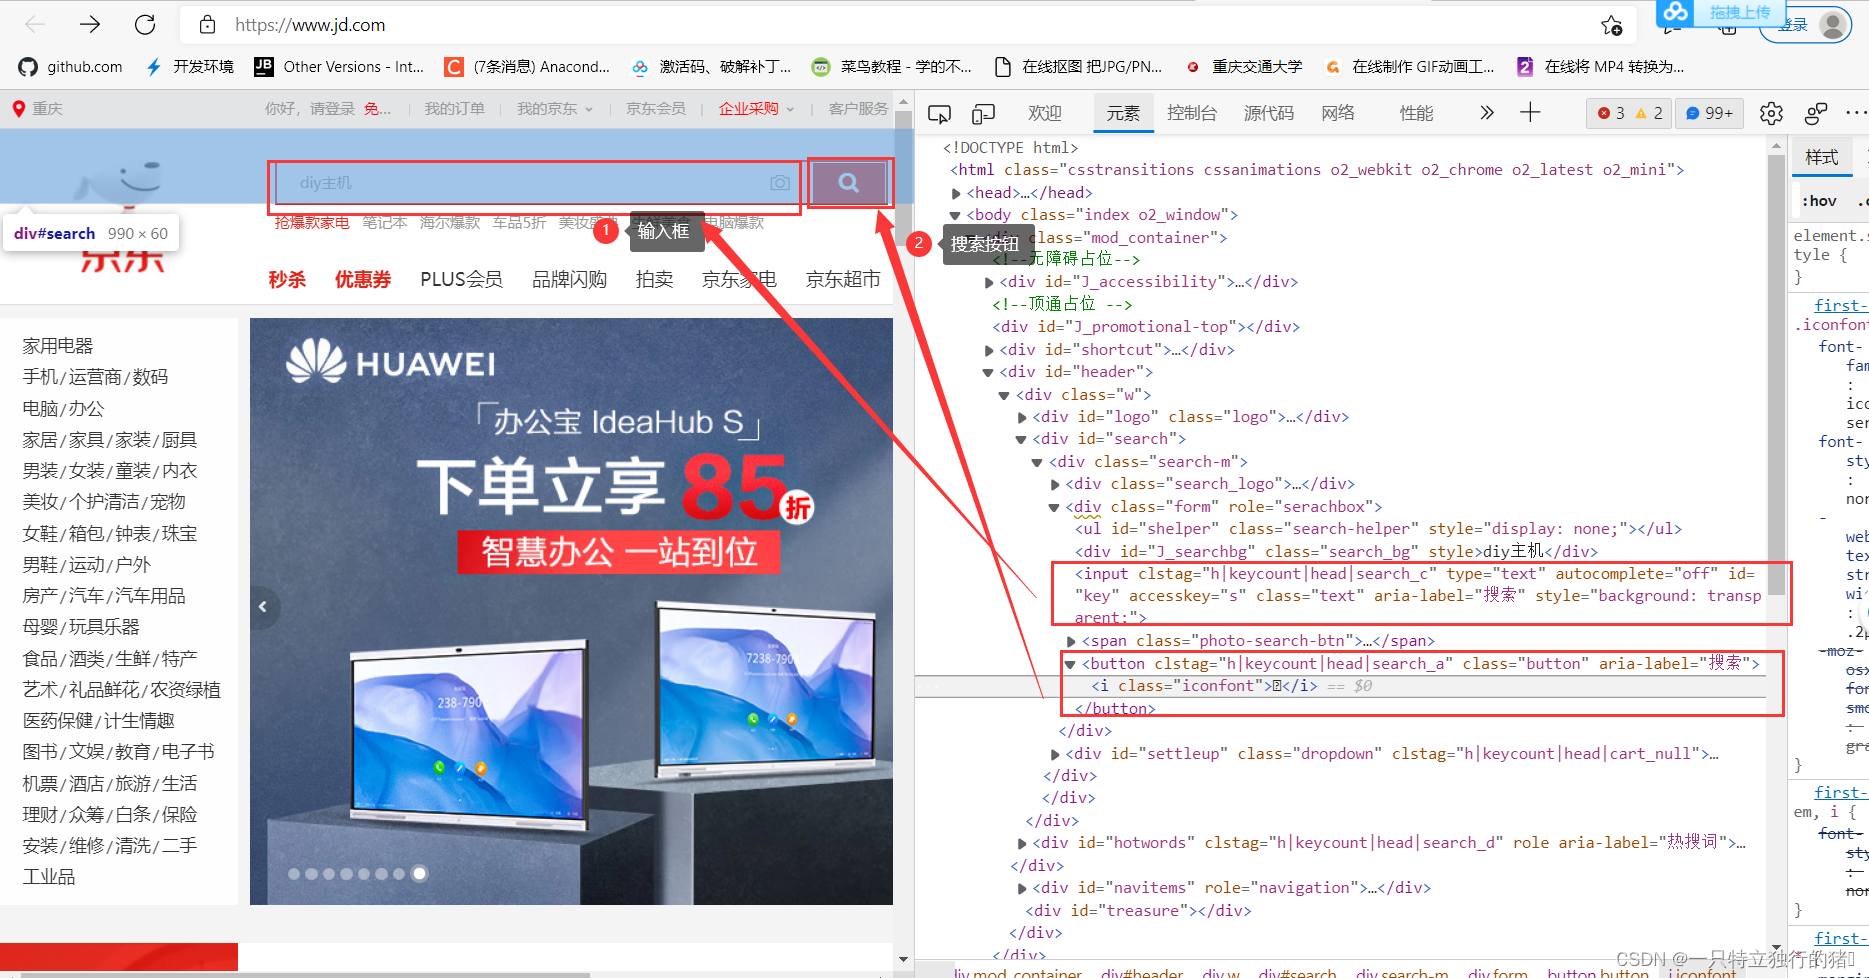Click the 我的订单 link
The image size is (1869, 978).
(455, 108)
